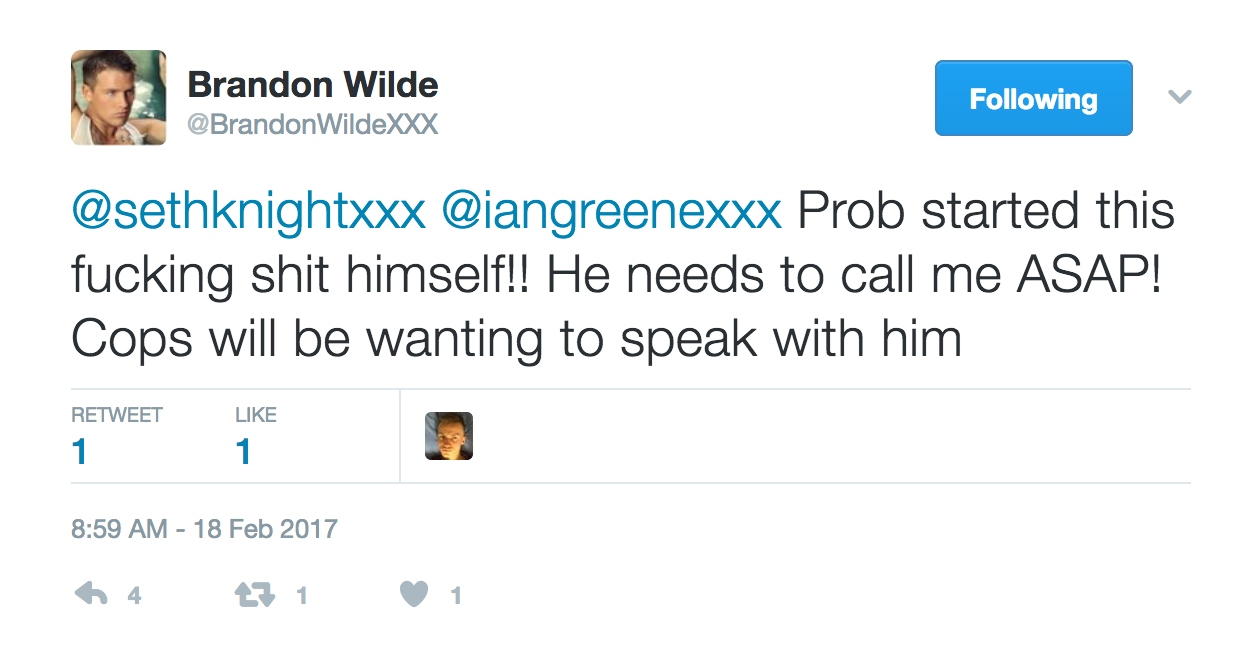
Task: Click count beside the retweet arrows icon
Action: [x=302, y=597]
